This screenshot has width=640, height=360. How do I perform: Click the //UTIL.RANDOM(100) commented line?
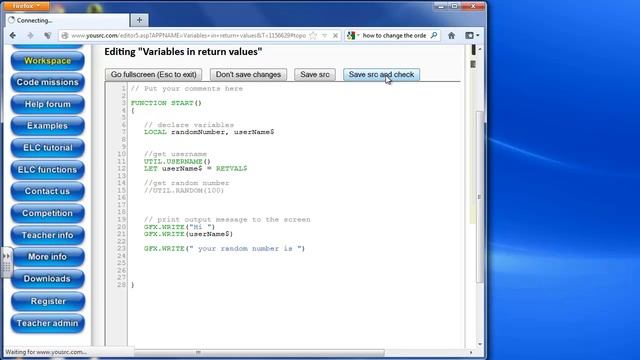[184, 191]
